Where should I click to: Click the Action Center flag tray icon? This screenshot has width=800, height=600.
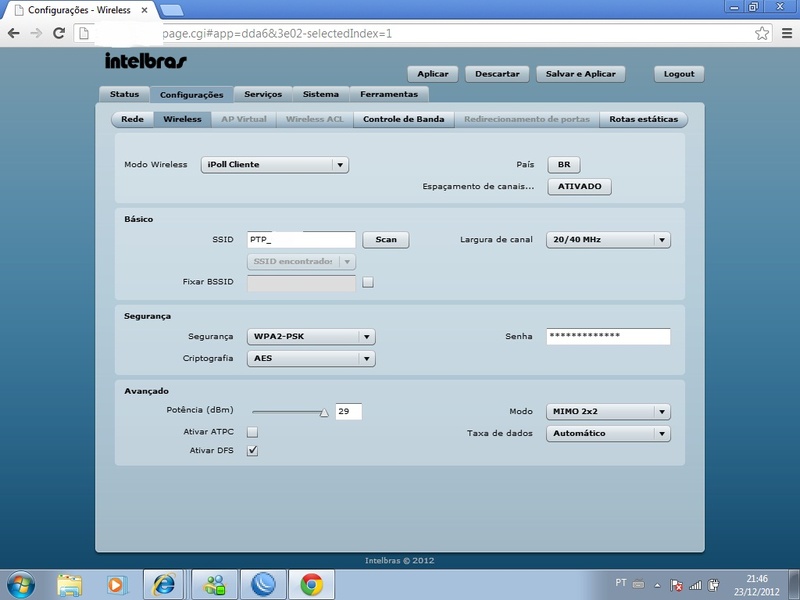tap(676, 585)
